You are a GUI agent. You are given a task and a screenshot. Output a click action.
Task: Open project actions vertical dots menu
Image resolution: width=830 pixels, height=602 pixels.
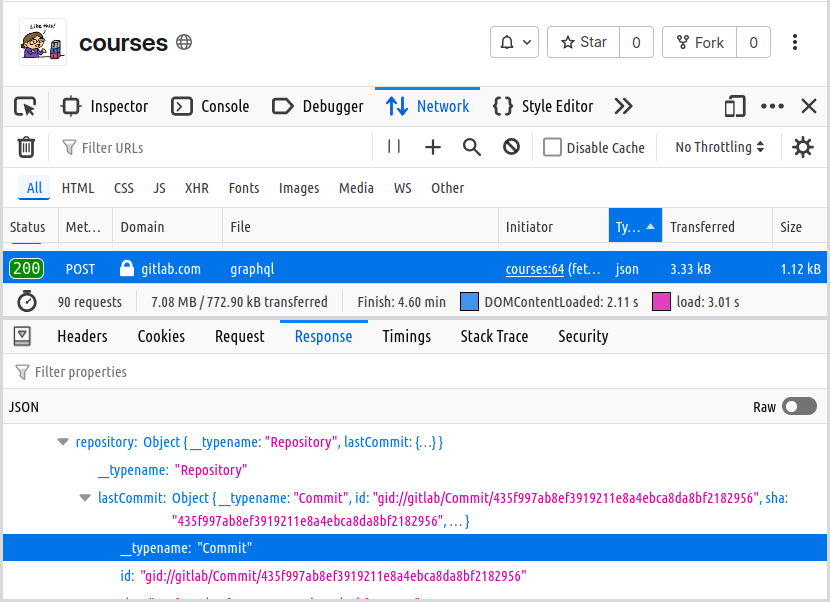(795, 42)
